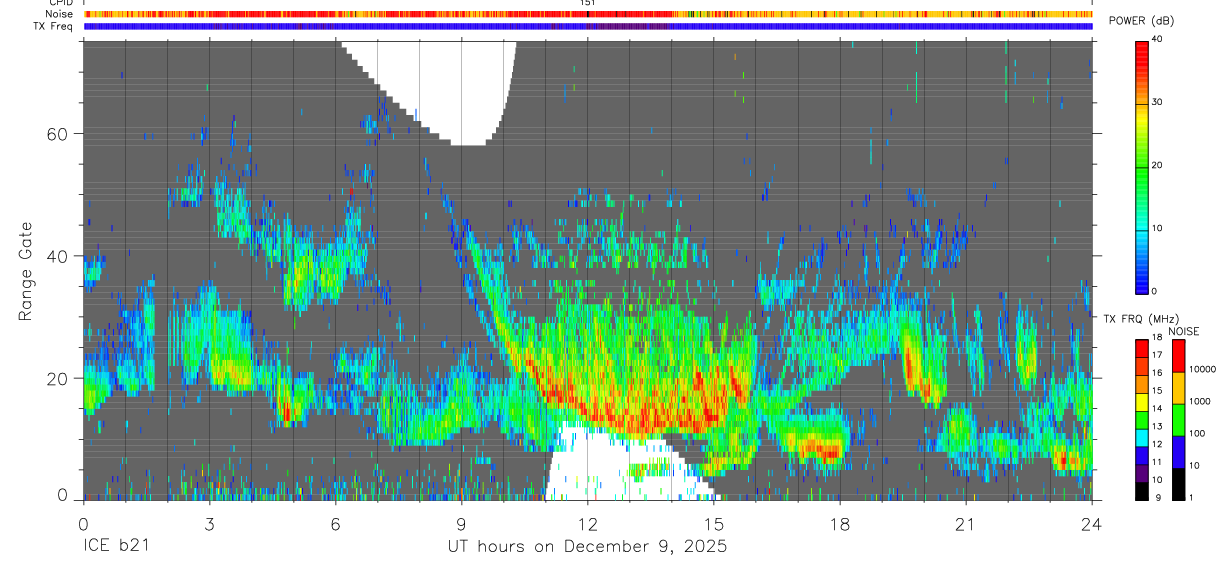Pick the cyan 12-13 MHz legend swatch
The image size is (1228, 567).
click(x=1142, y=438)
